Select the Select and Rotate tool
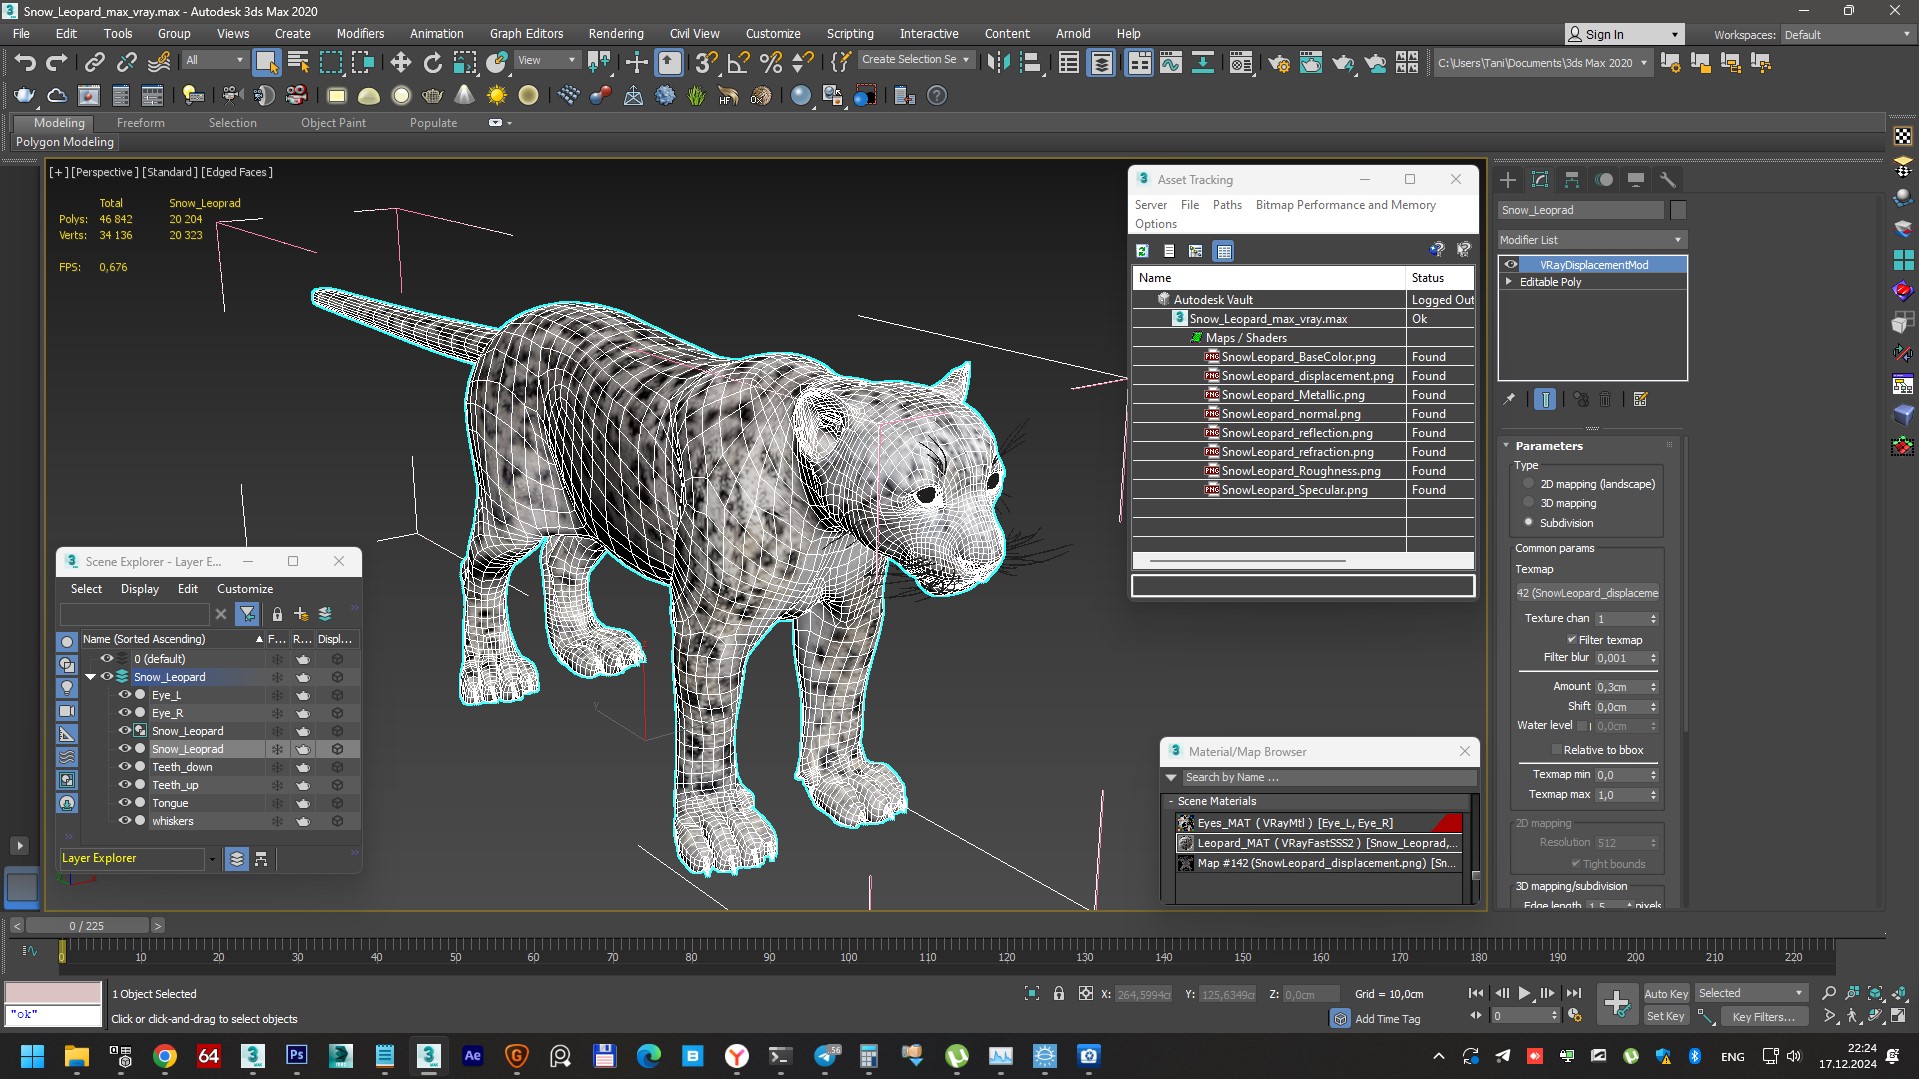The height and width of the screenshot is (1079, 1919). click(432, 63)
